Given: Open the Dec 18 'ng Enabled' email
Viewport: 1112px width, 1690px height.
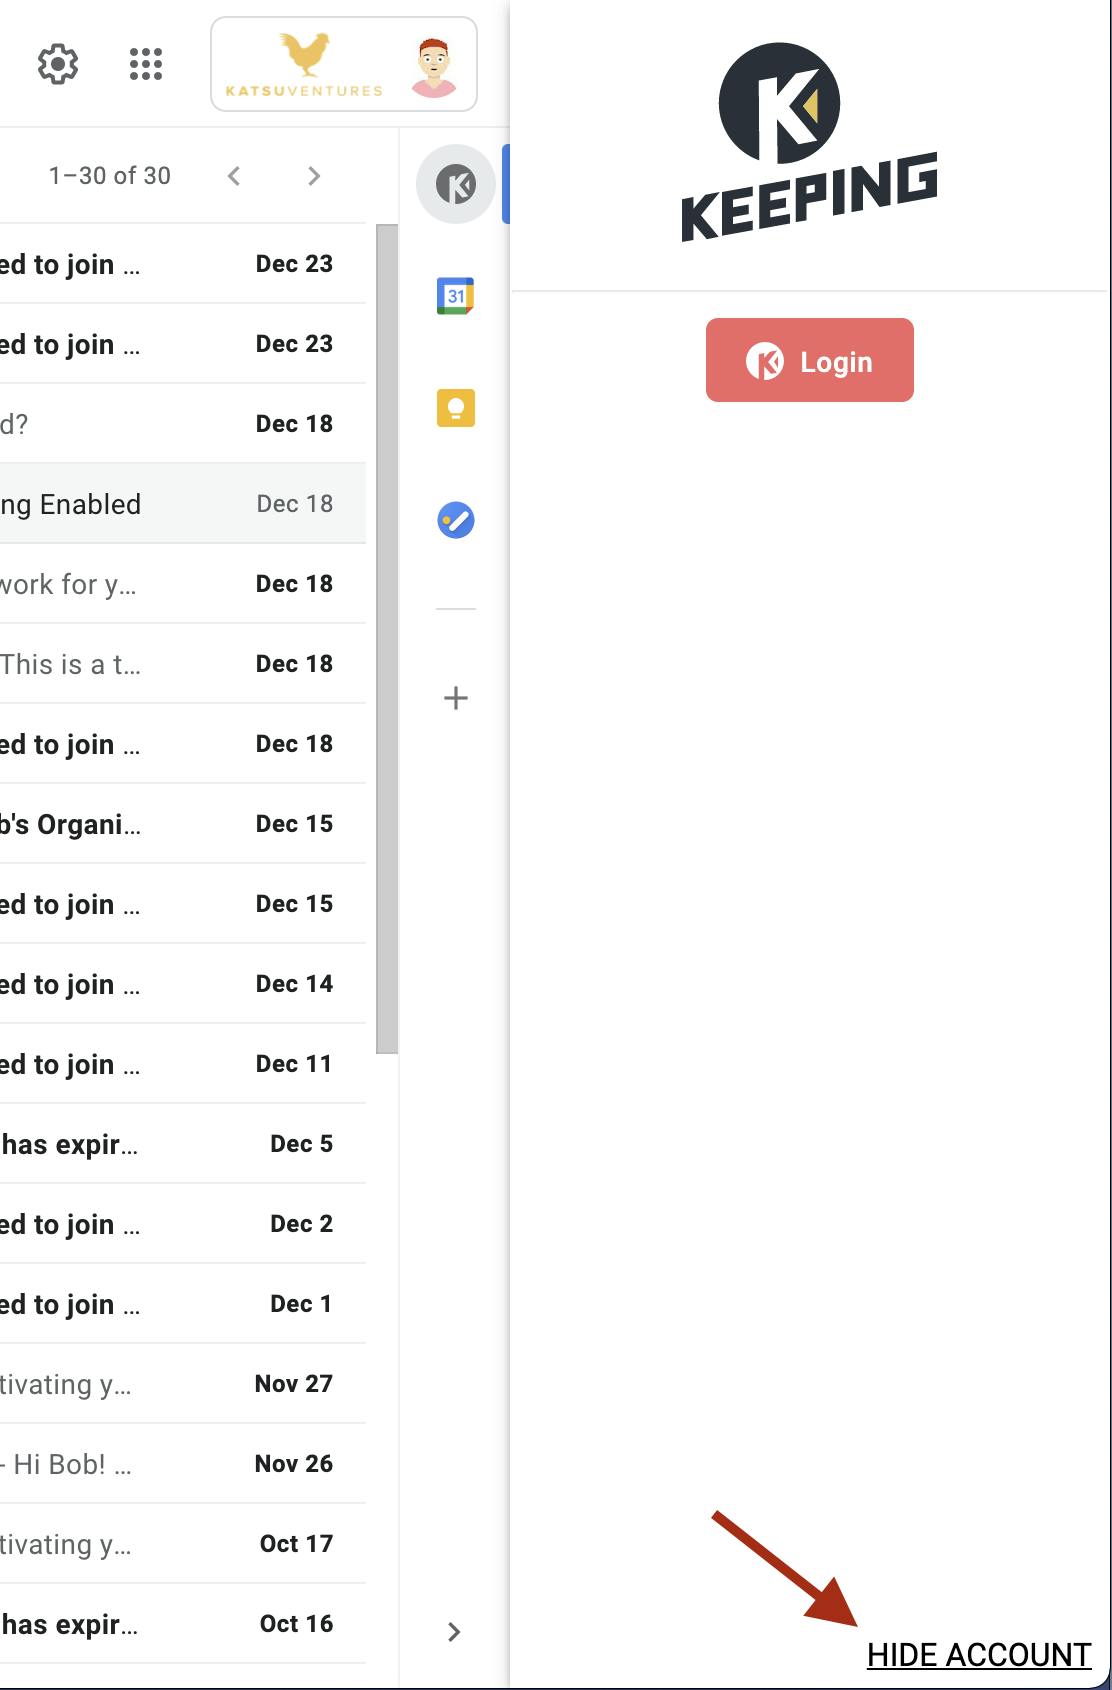Looking at the screenshot, I should (x=183, y=504).
